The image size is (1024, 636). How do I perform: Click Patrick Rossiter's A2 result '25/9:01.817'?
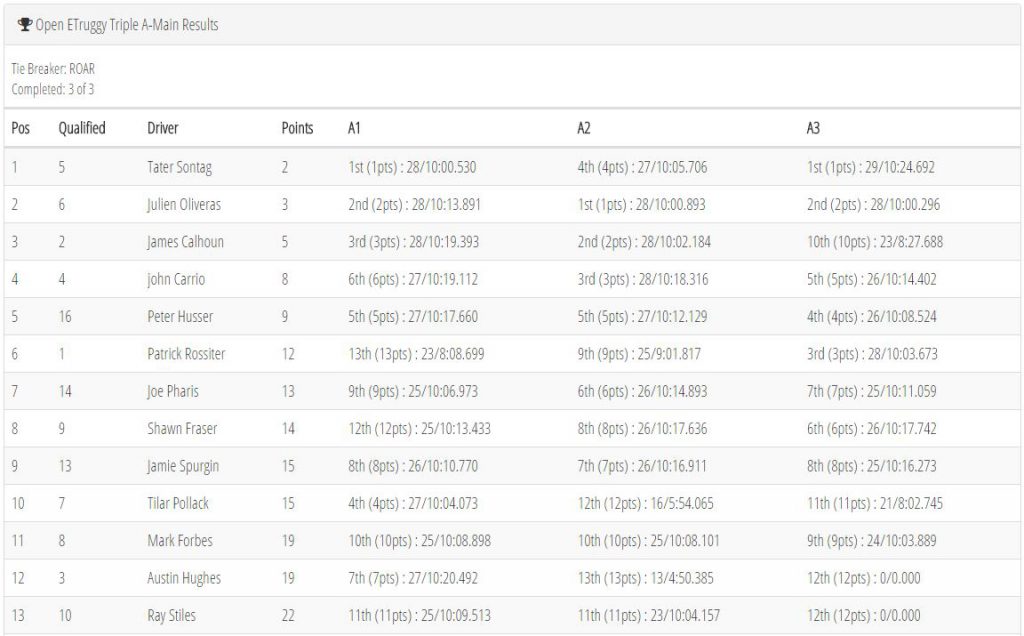click(x=669, y=354)
